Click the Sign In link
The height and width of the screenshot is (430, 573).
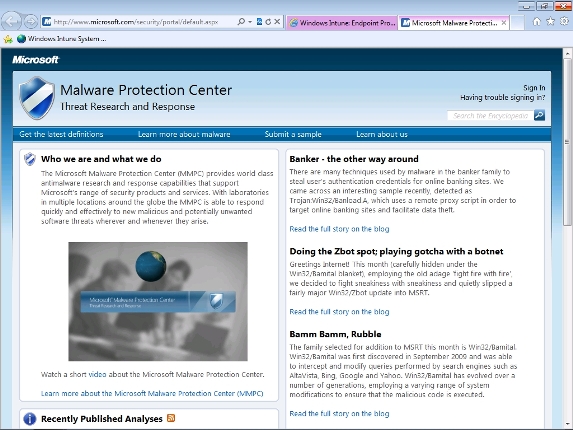click(534, 88)
